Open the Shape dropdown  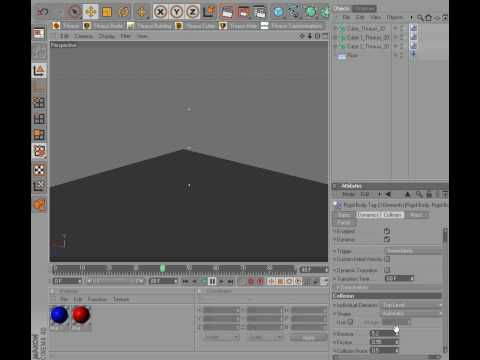pyautogui.click(x=412, y=314)
